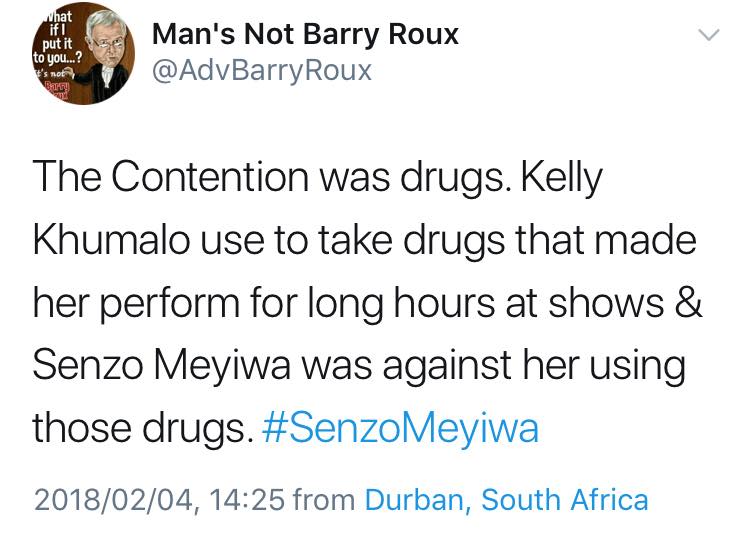Visit the @AdvBarryRoux handle
The height and width of the screenshot is (538, 750).
pyautogui.click(x=262, y=70)
